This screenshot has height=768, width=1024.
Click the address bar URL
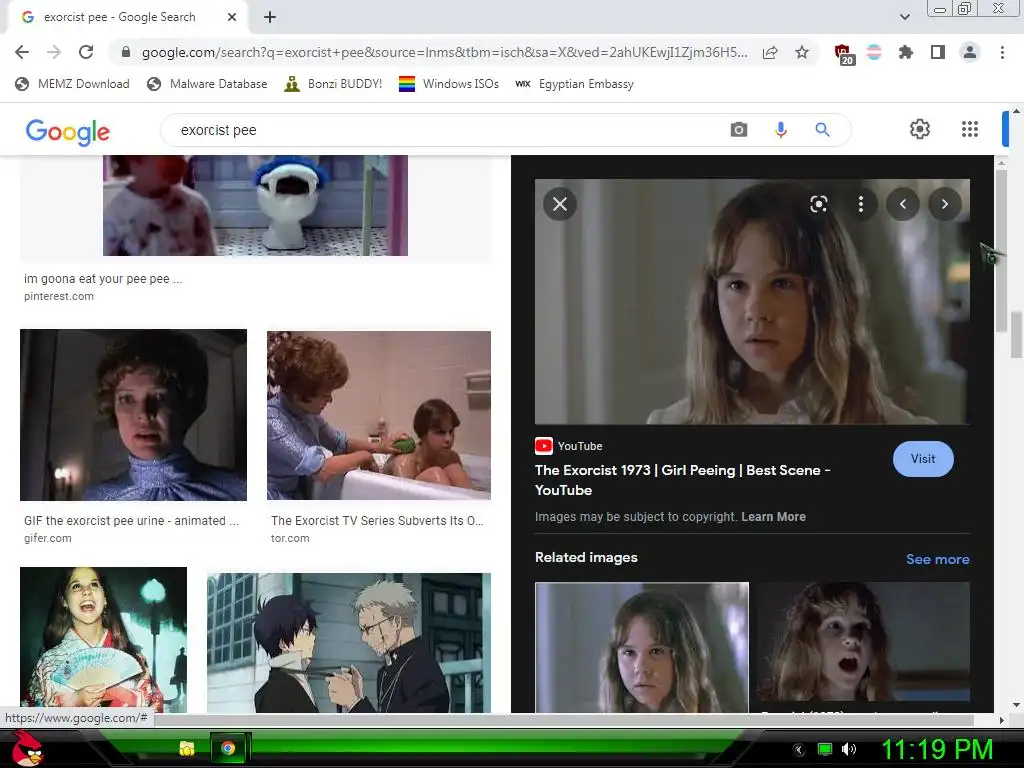444,52
